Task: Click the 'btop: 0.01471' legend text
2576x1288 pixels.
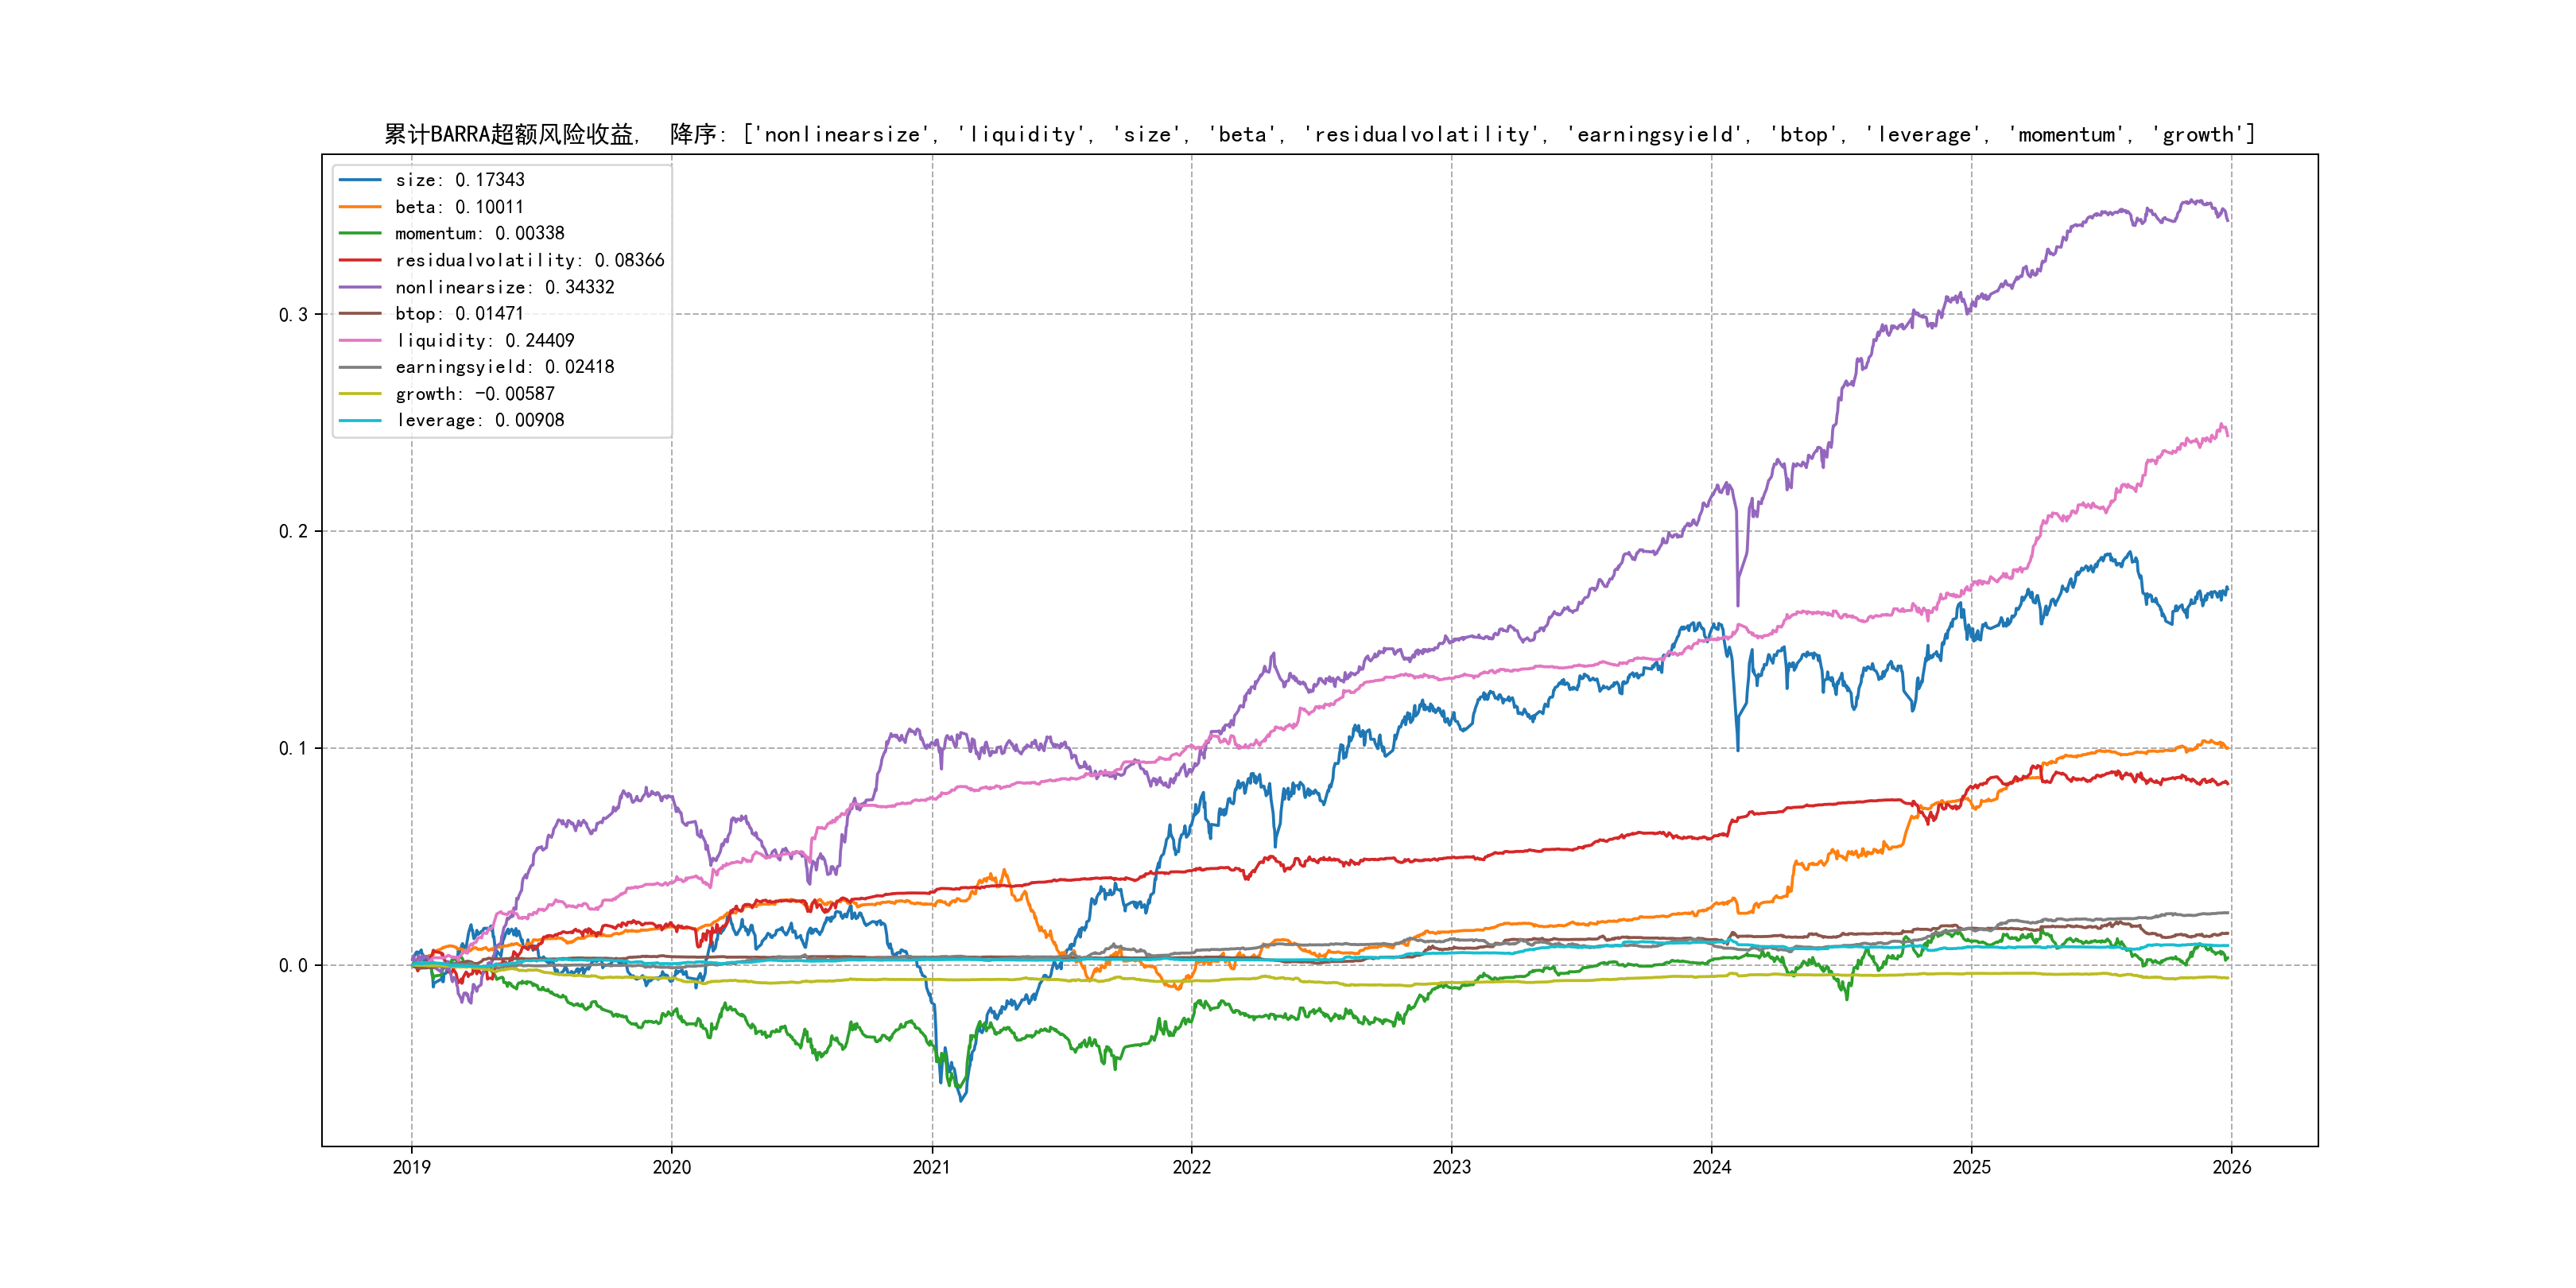Action: coord(459,314)
